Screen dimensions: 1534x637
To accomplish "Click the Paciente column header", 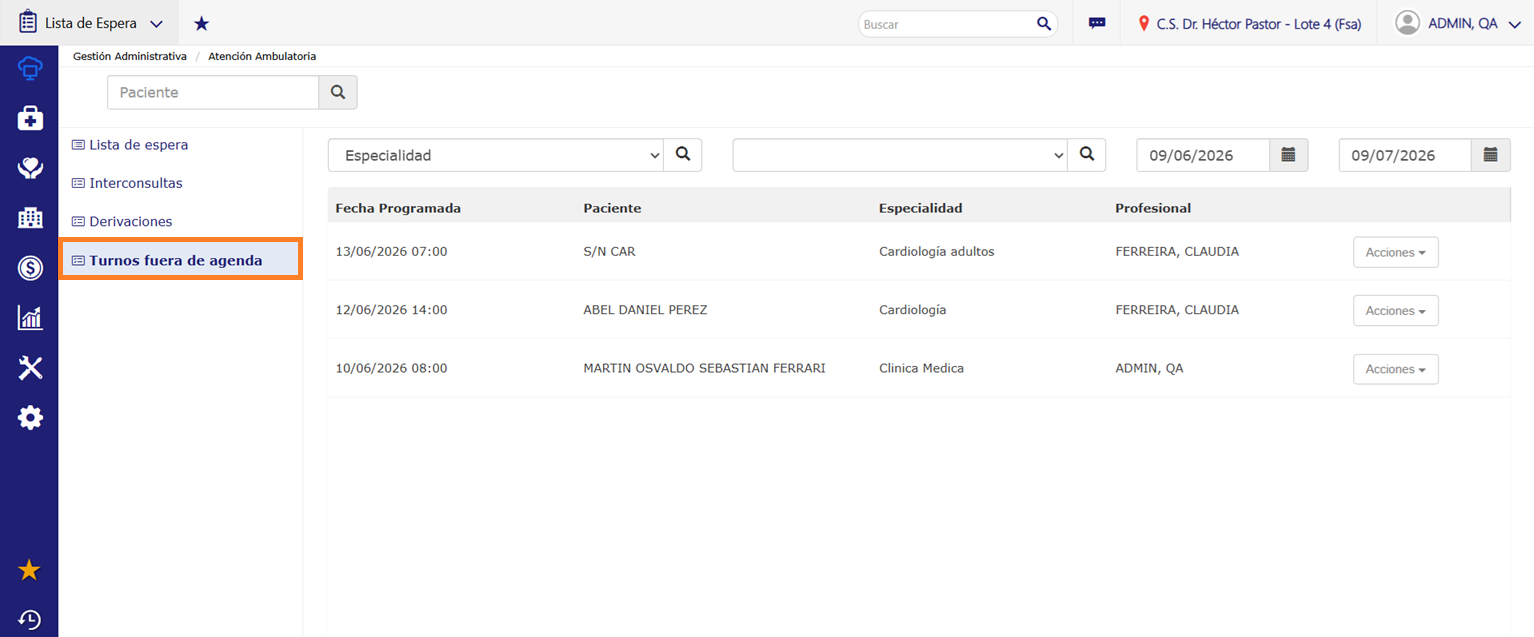I will coord(612,208).
